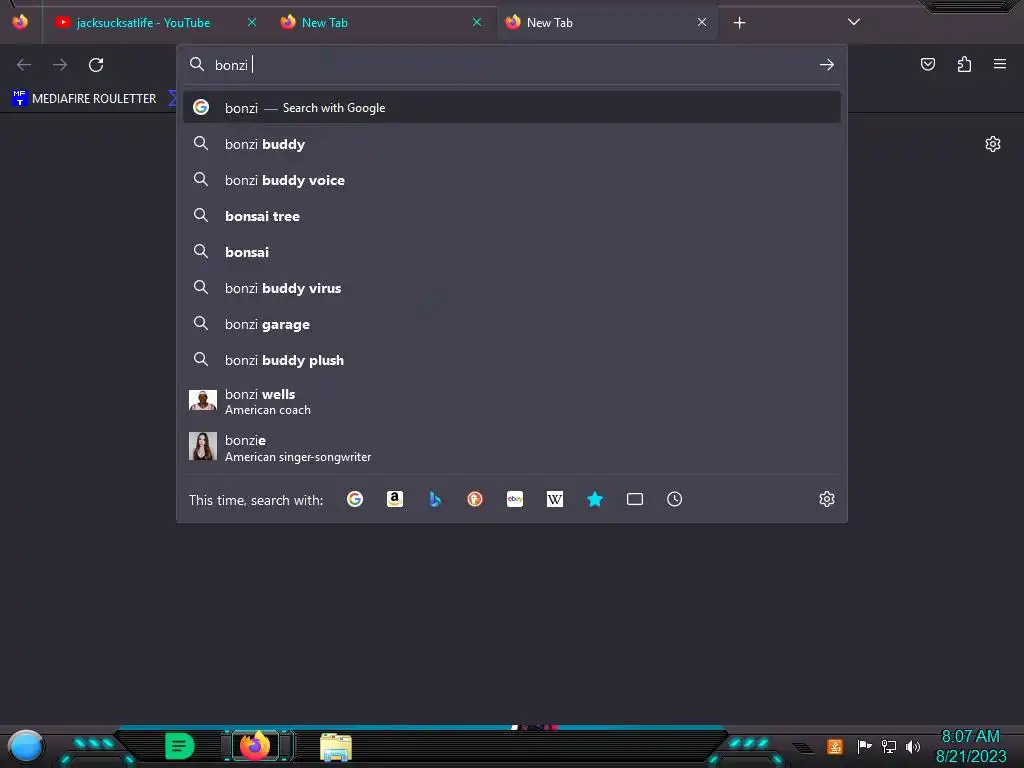The height and width of the screenshot is (768, 1024).
Task: Choose 'bonzi wells American coach' suggestion
Action: tap(511, 402)
